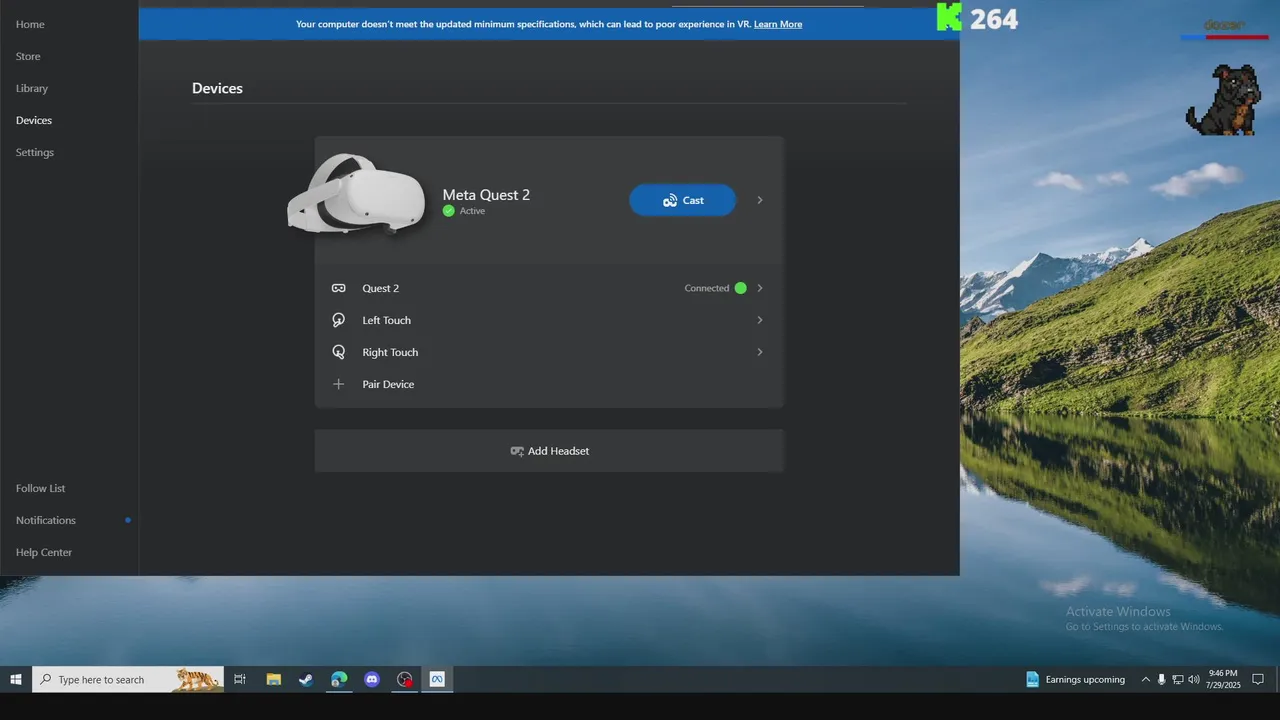This screenshot has height=720, width=1280.
Task: Expand the Quest 2 connected row chevron
Action: [x=760, y=288]
